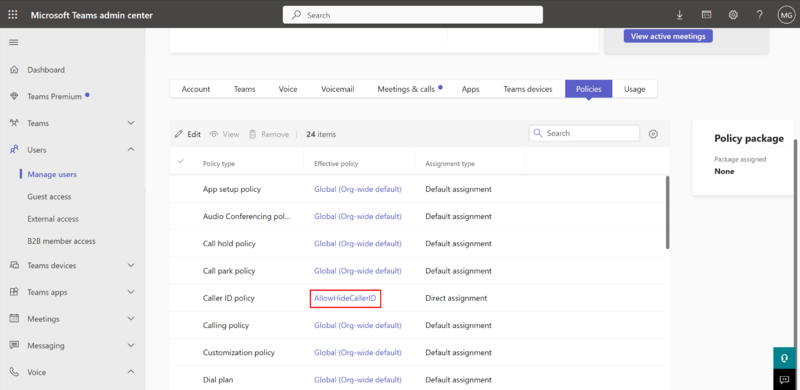The height and width of the screenshot is (390, 800).
Task: Open the Cloud Shell icon in the header
Action: tap(707, 15)
